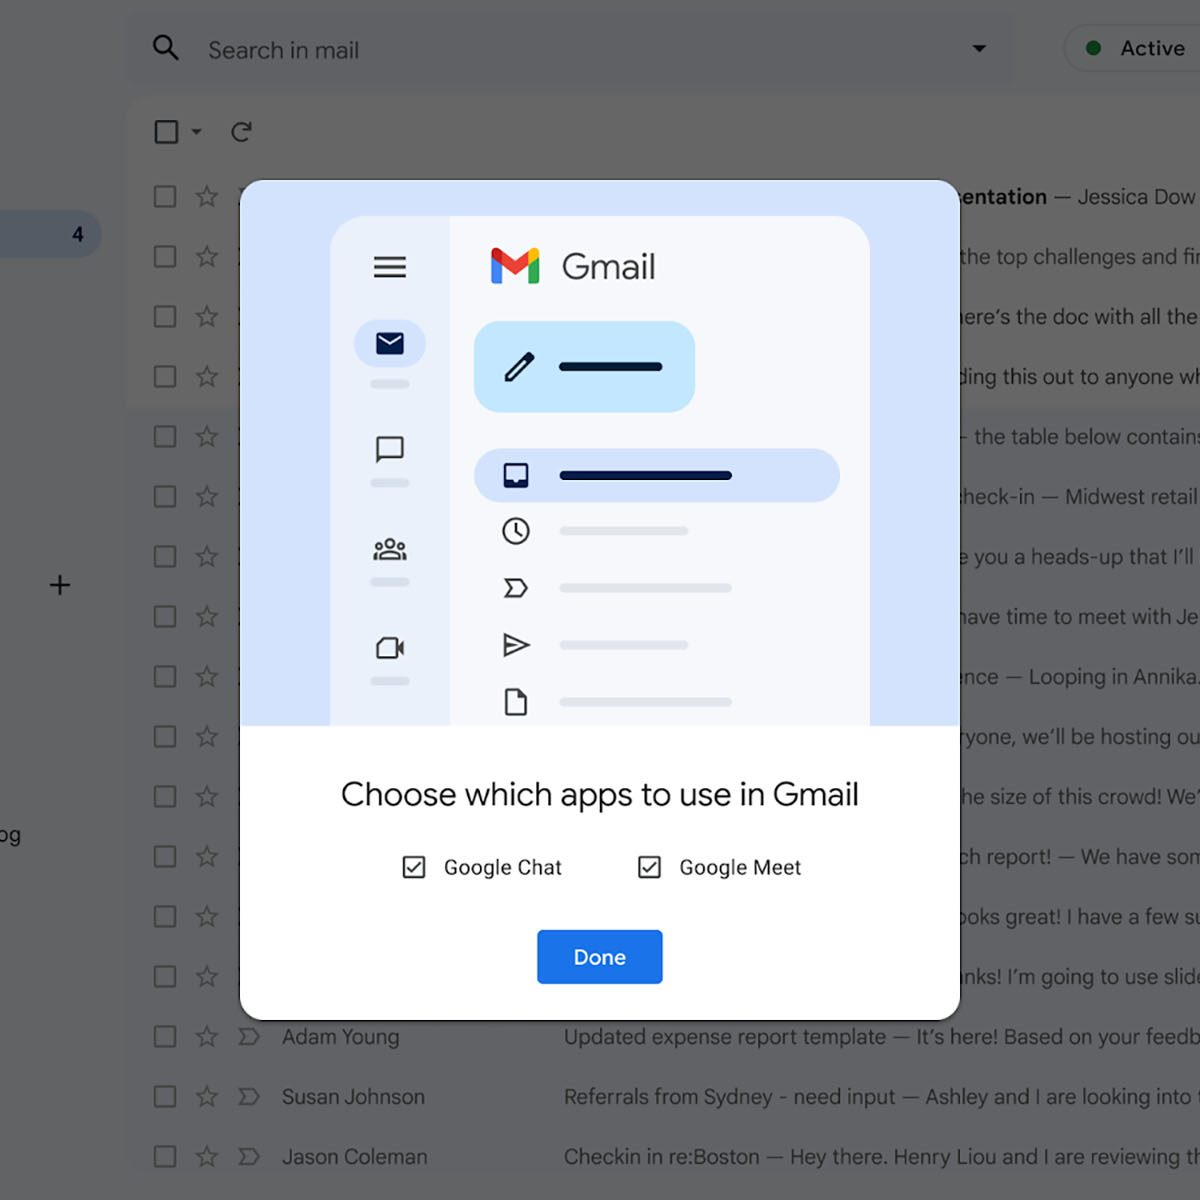Screen dimensions: 1200x1200
Task: Open email about Midwest retail check-in
Action: point(1080,497)
